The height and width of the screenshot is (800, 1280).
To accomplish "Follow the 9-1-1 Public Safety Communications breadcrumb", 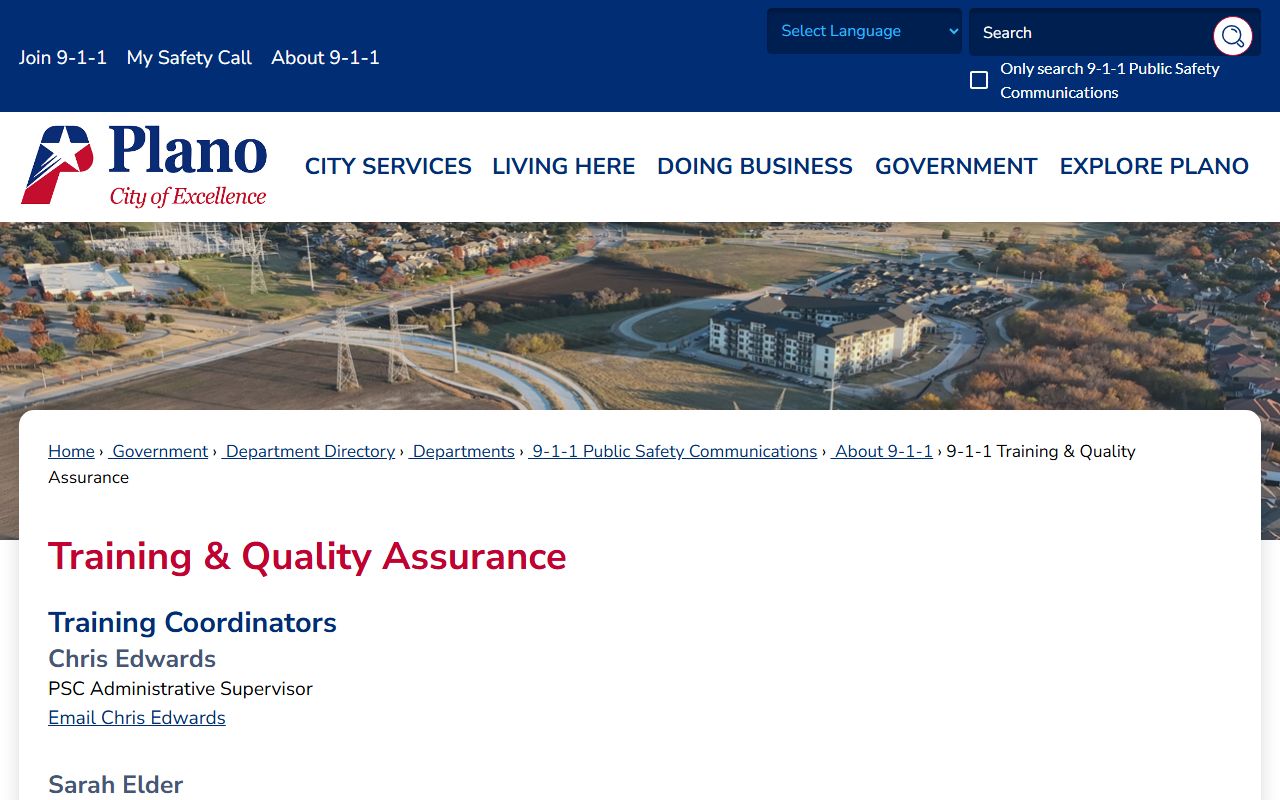I will (672, 451).
